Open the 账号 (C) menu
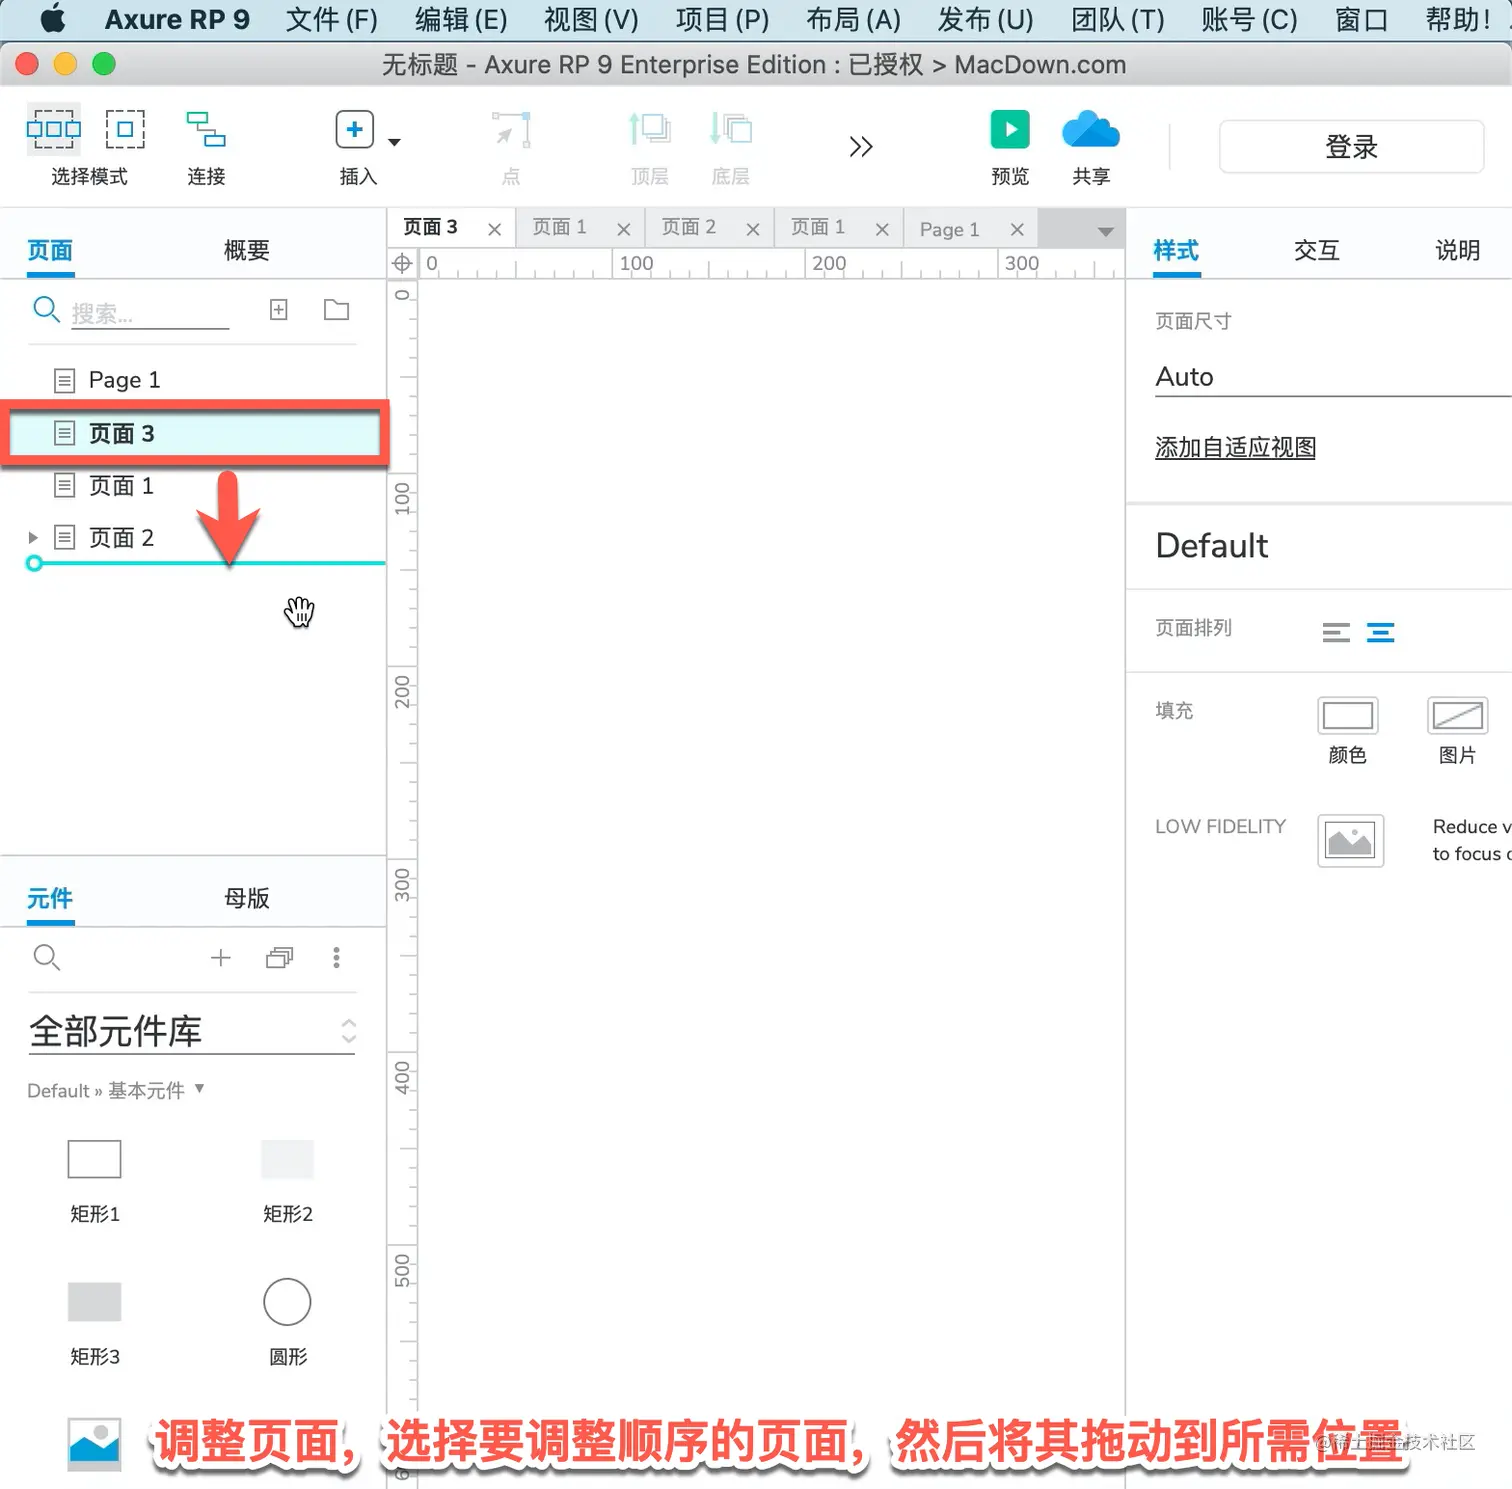Image resolution: width=1512 pixels, height=1489 pixels. coord(1249,19)
